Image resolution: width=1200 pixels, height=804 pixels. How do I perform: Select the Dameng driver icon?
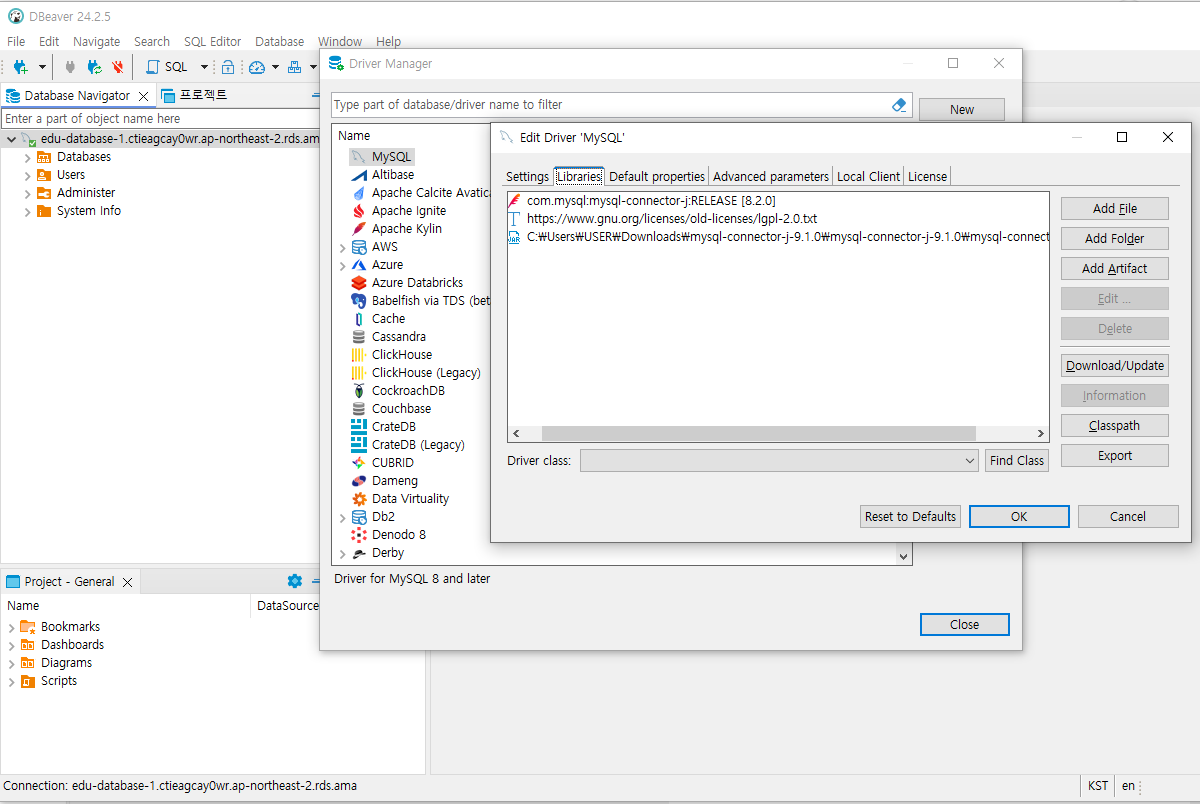click(x=359, y=481)
